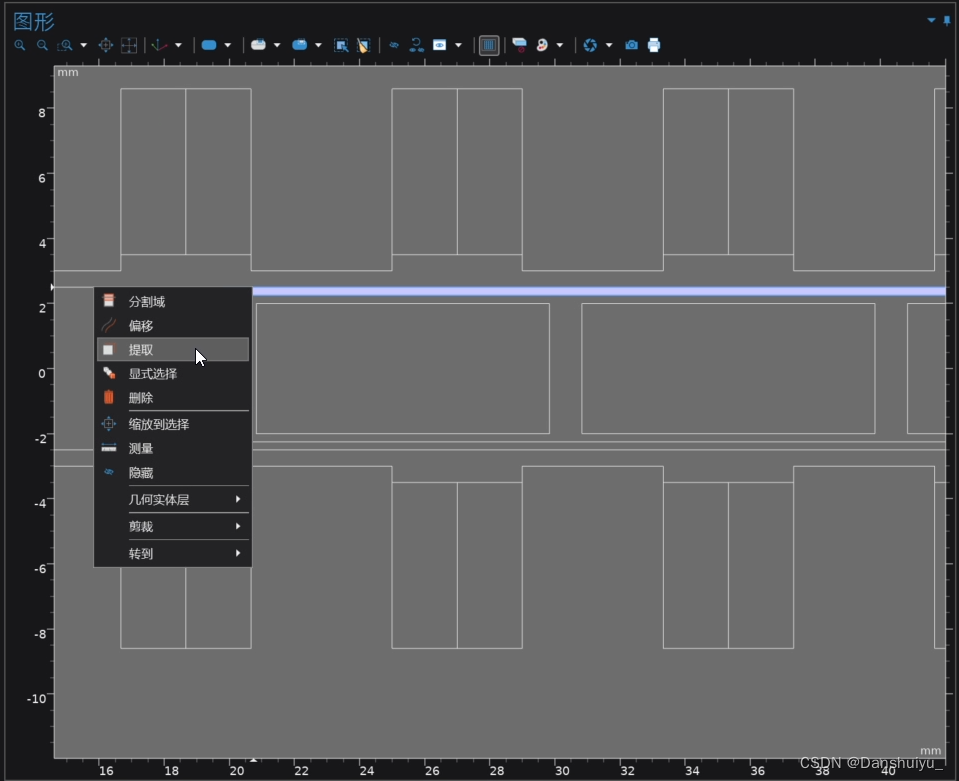Viewport: 959px width, 781px height.
Task: Click the coordinate axes view icon
Action: (x=159, y=45)
